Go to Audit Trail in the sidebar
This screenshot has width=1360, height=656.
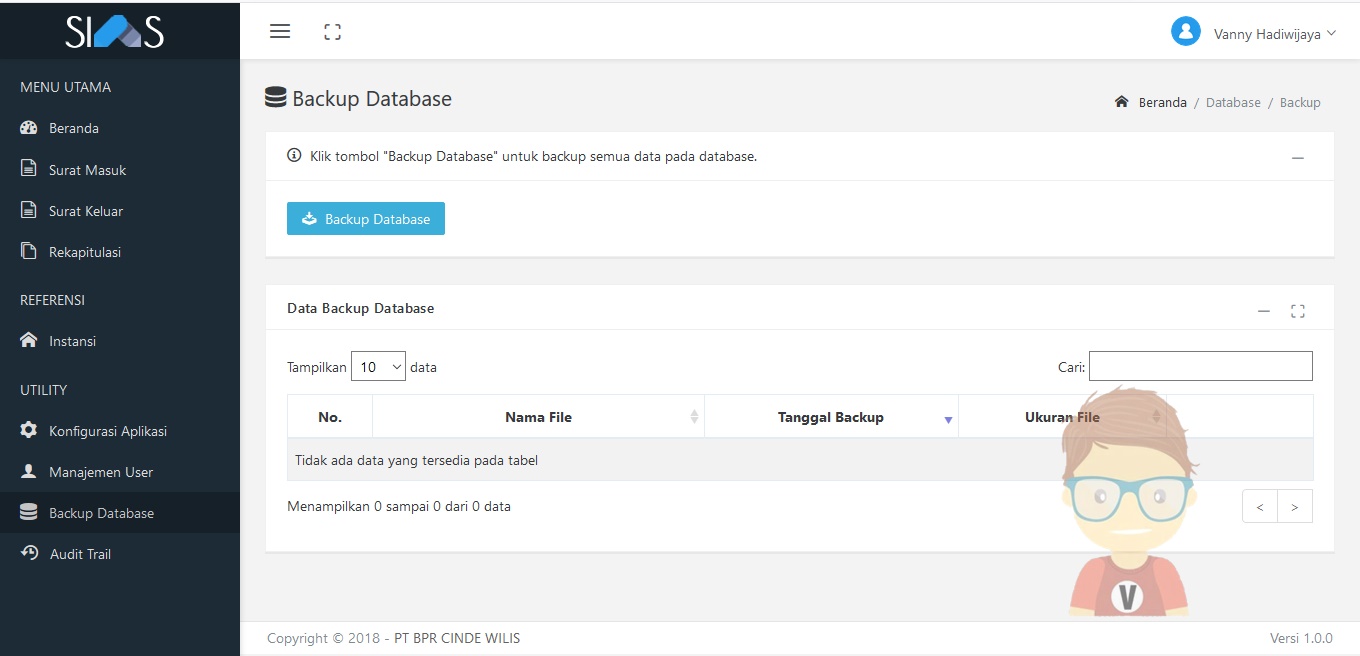tap(80, 554)
